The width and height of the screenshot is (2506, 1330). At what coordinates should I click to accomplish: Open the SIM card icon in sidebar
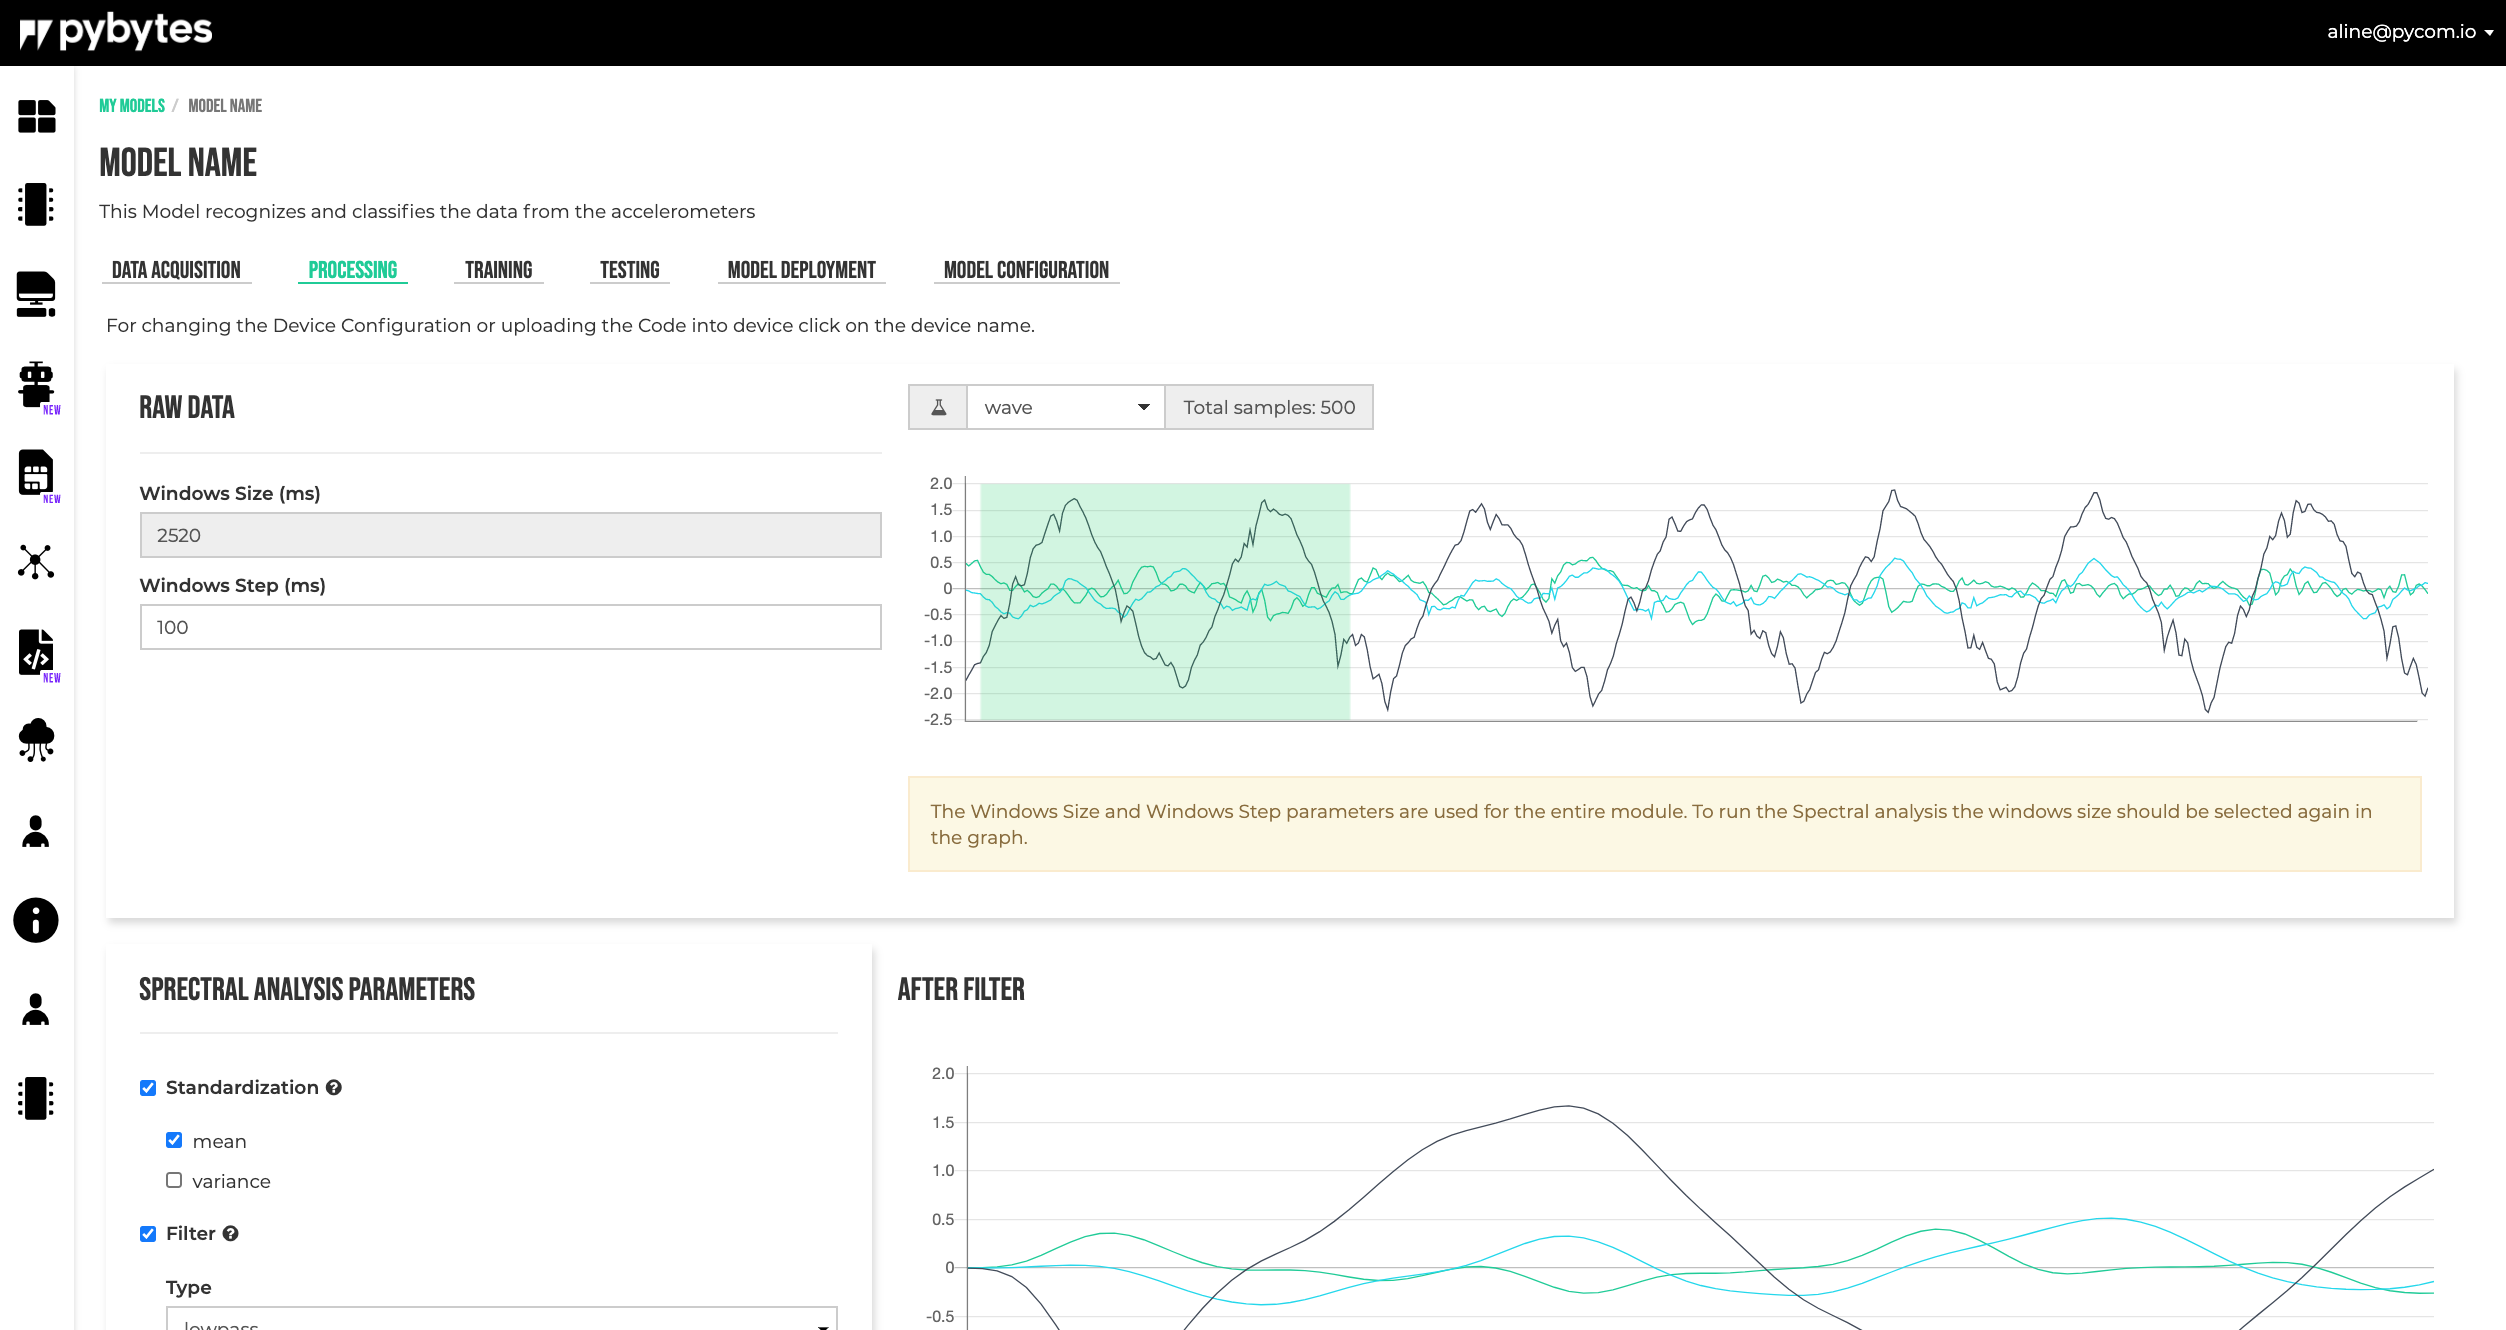coord(36,473)
